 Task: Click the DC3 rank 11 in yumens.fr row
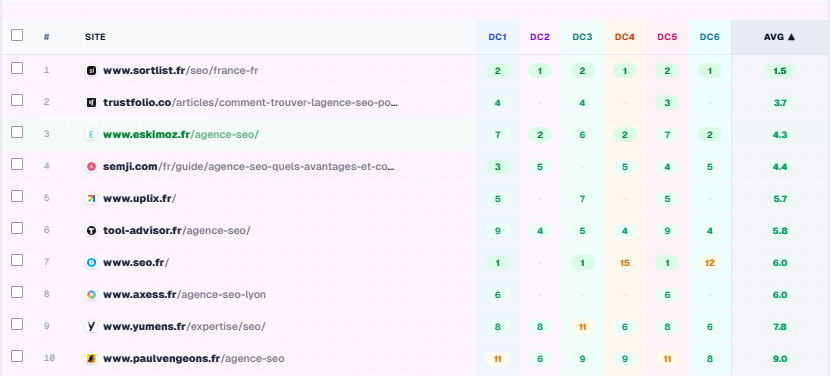582,327
